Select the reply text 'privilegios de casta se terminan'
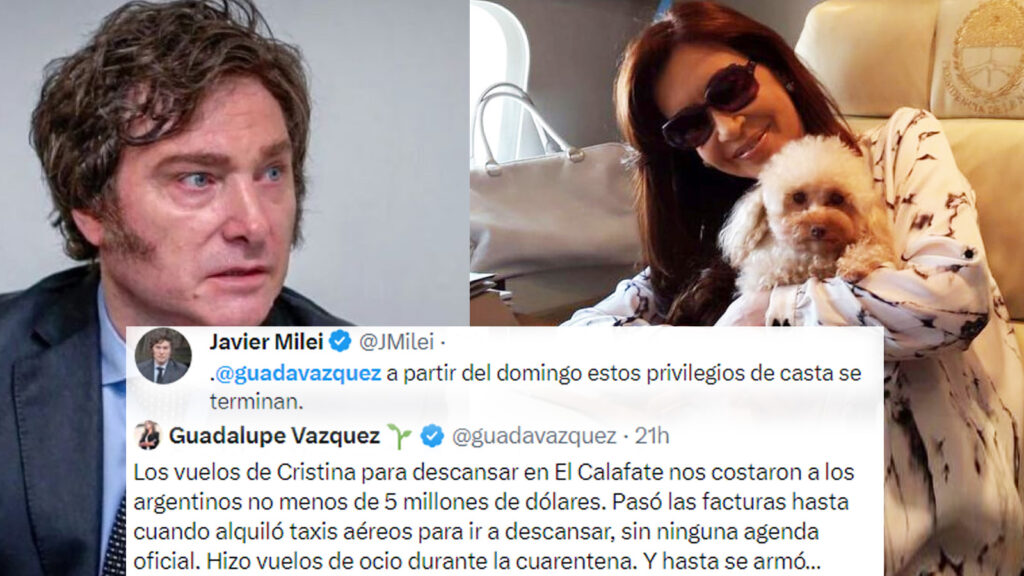This screenshot has width=1024, height=576. [x=536, y=387]
